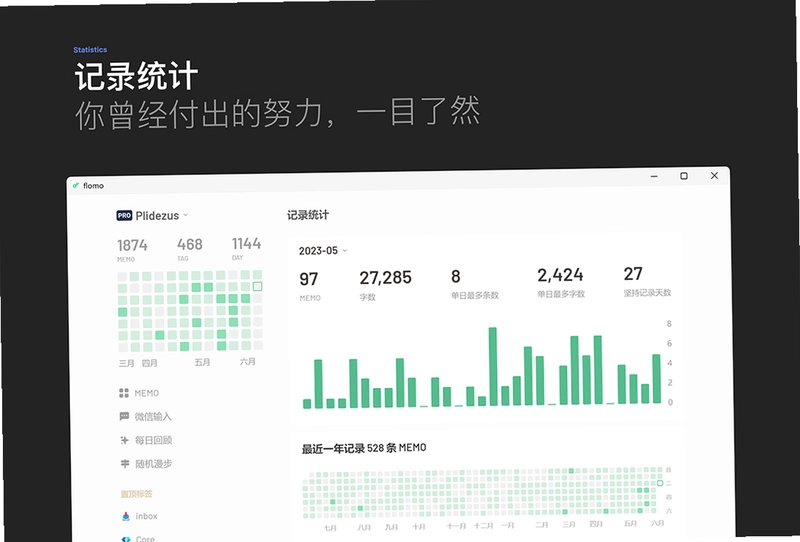
Task: Click the 2,424 单日最多字数 statistic
Action: [x=561, y=282]
